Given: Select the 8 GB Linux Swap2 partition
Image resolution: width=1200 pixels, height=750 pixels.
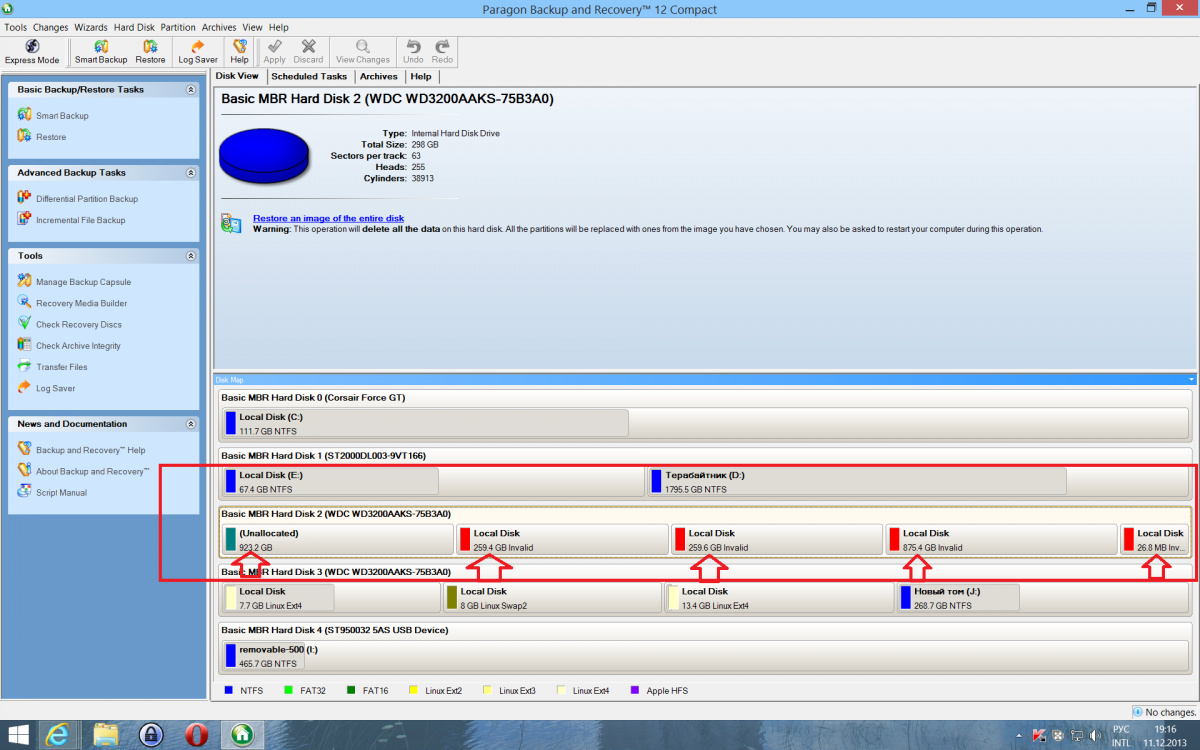Looking at the screenshot, I should point(552,598).
